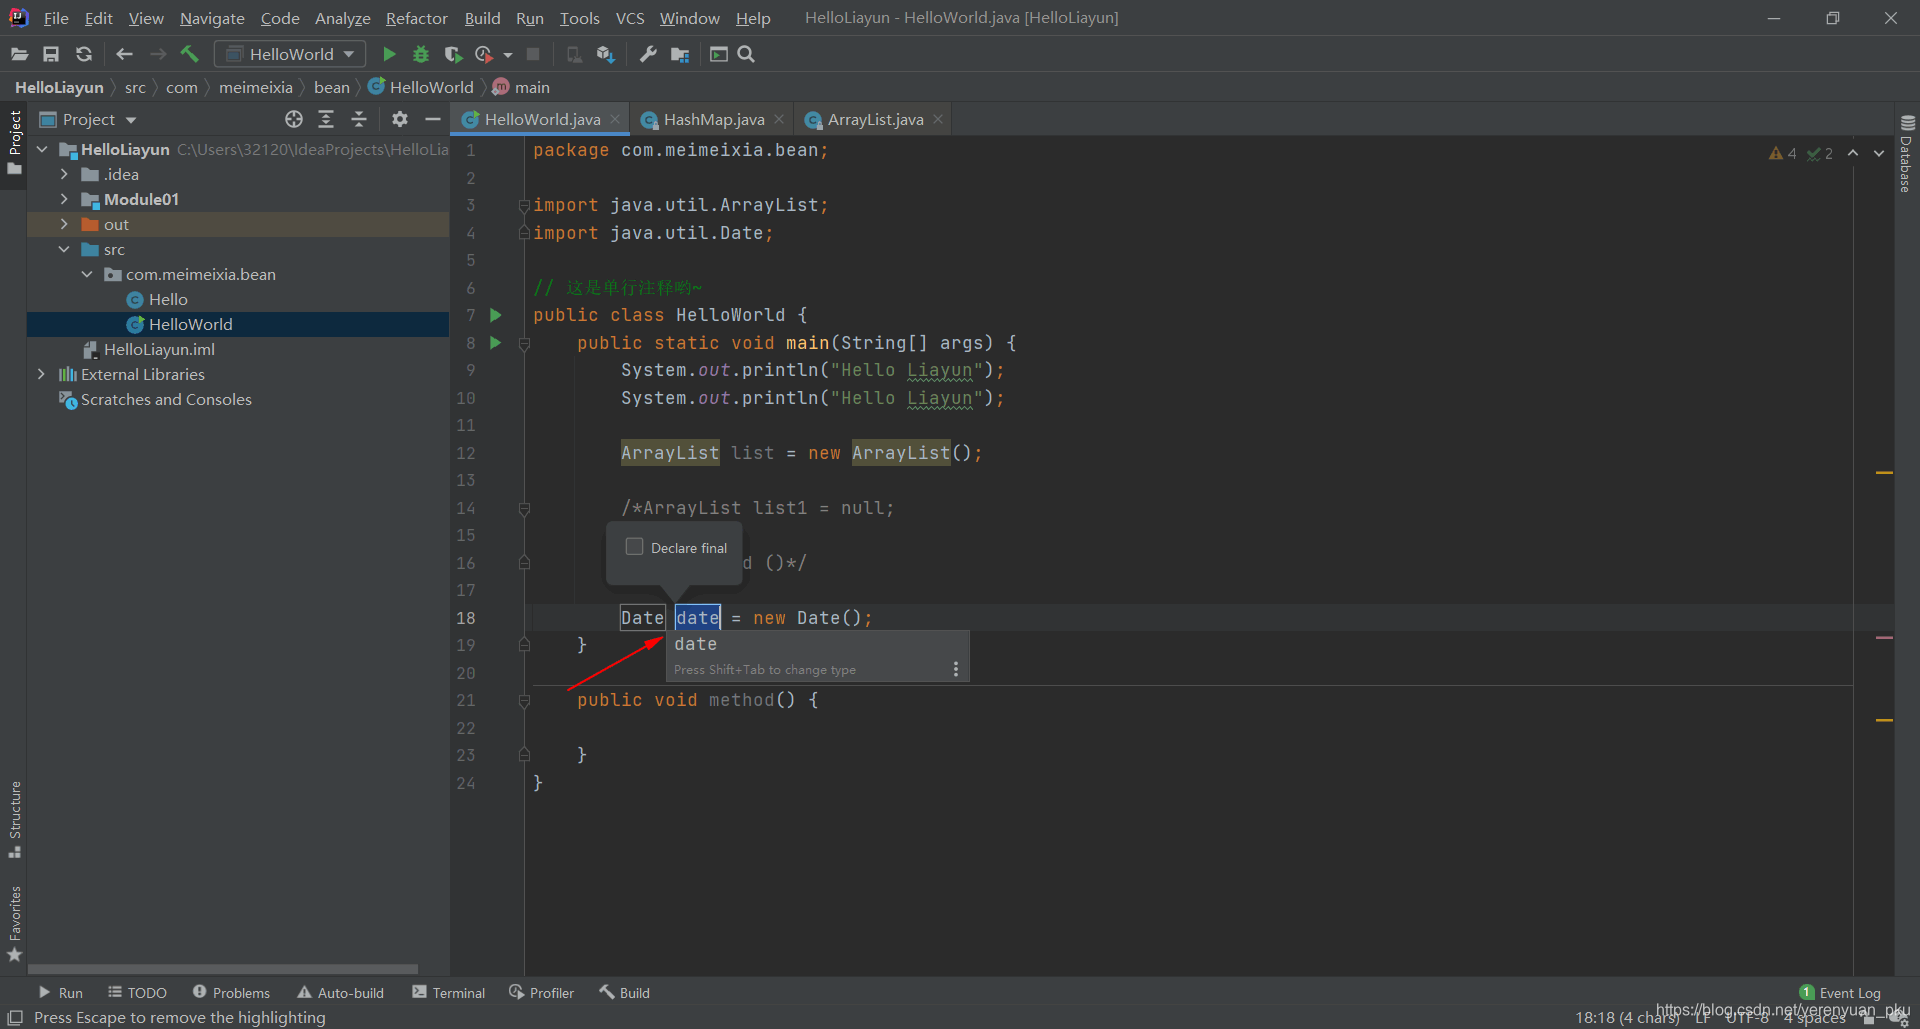Click the Save All toolbar icon
The width and height of the screenshot is (1920, 1029).
pyautogui.click(x=51, y=54)
